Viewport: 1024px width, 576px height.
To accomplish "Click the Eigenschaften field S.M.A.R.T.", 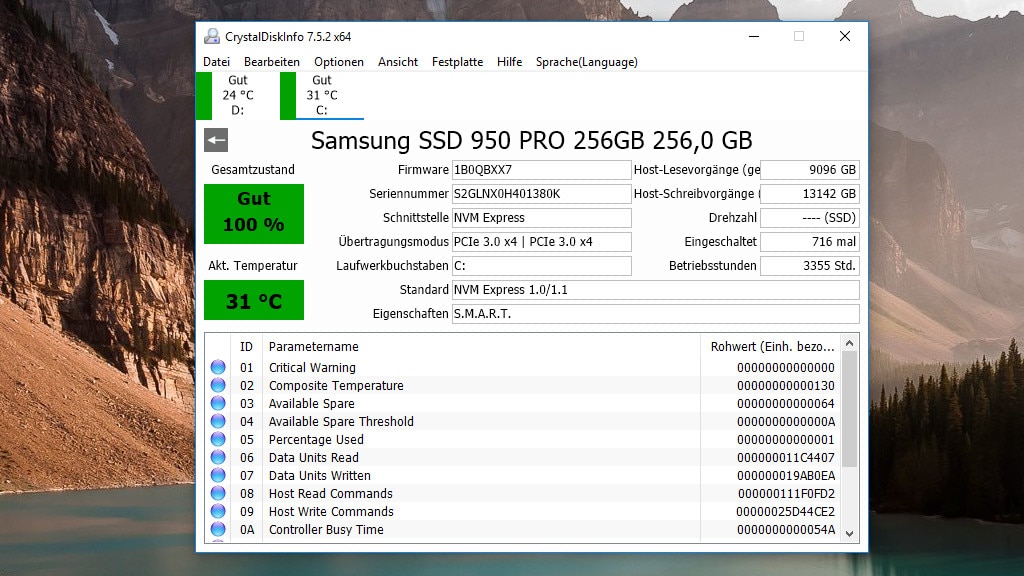I will [x=656, y=314].
